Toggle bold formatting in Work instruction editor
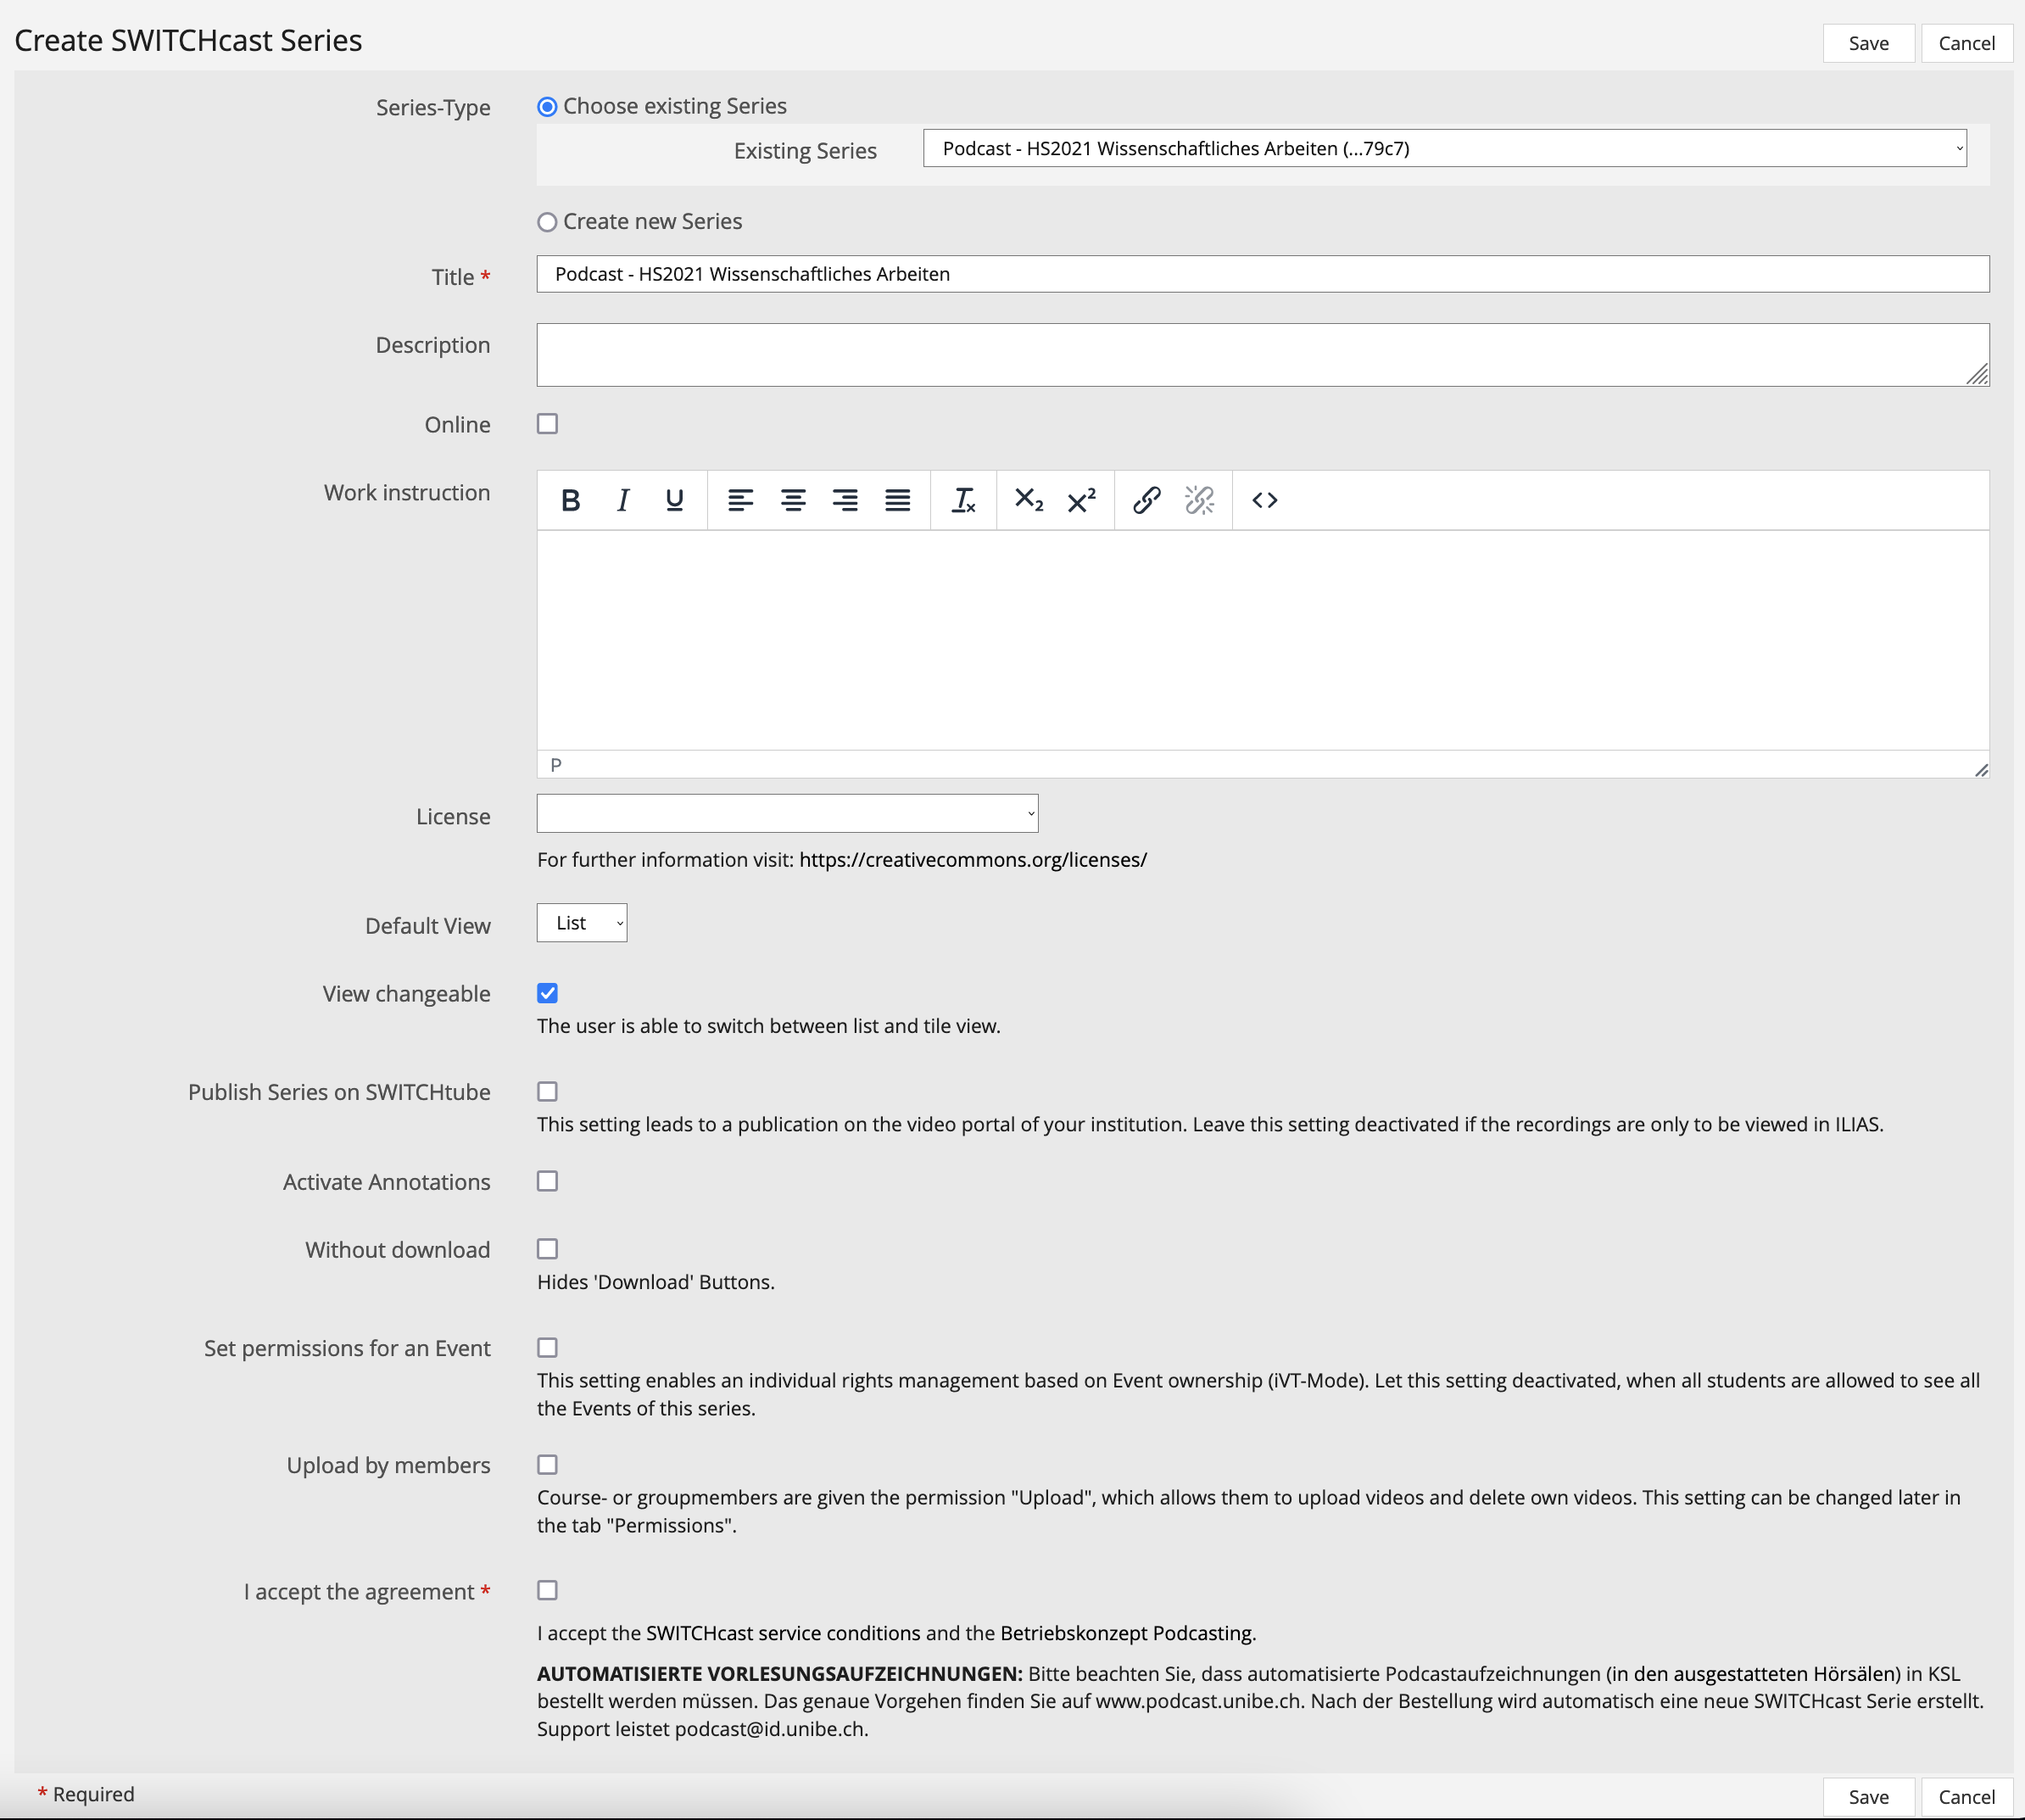 pyautogui.click(x=570, y=500)
